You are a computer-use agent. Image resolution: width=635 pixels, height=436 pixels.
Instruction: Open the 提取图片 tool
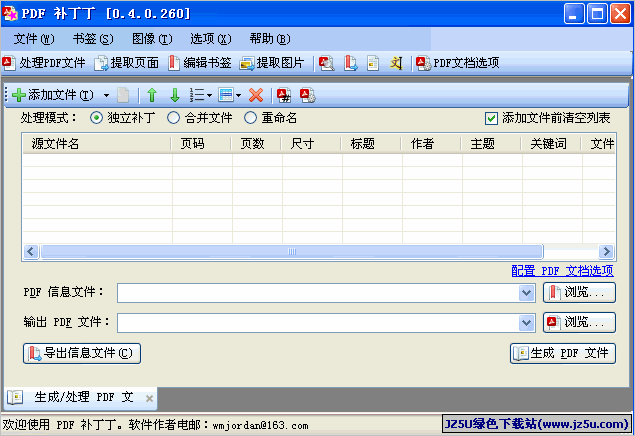pyautogui.click(x=271, y=63)
